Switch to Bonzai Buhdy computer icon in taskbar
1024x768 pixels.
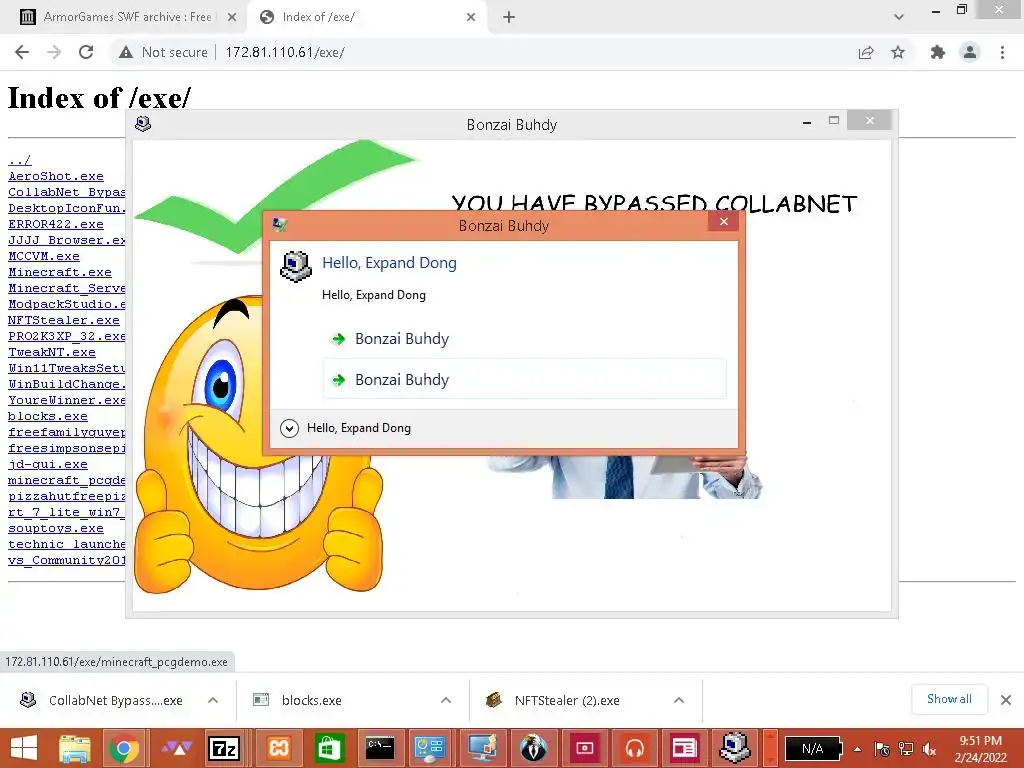pos(735,748)
